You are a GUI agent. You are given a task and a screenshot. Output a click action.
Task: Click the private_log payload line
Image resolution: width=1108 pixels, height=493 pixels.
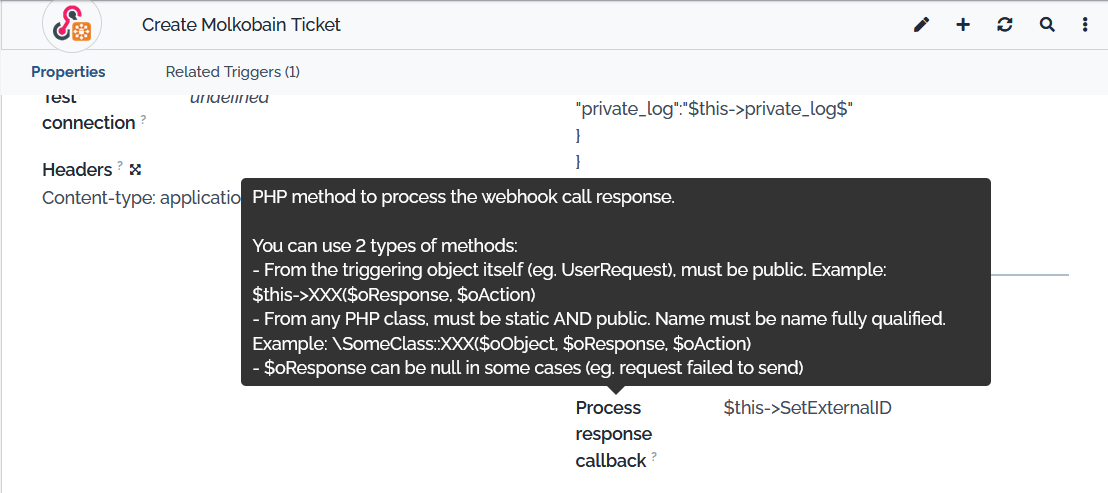pos(714,109)
